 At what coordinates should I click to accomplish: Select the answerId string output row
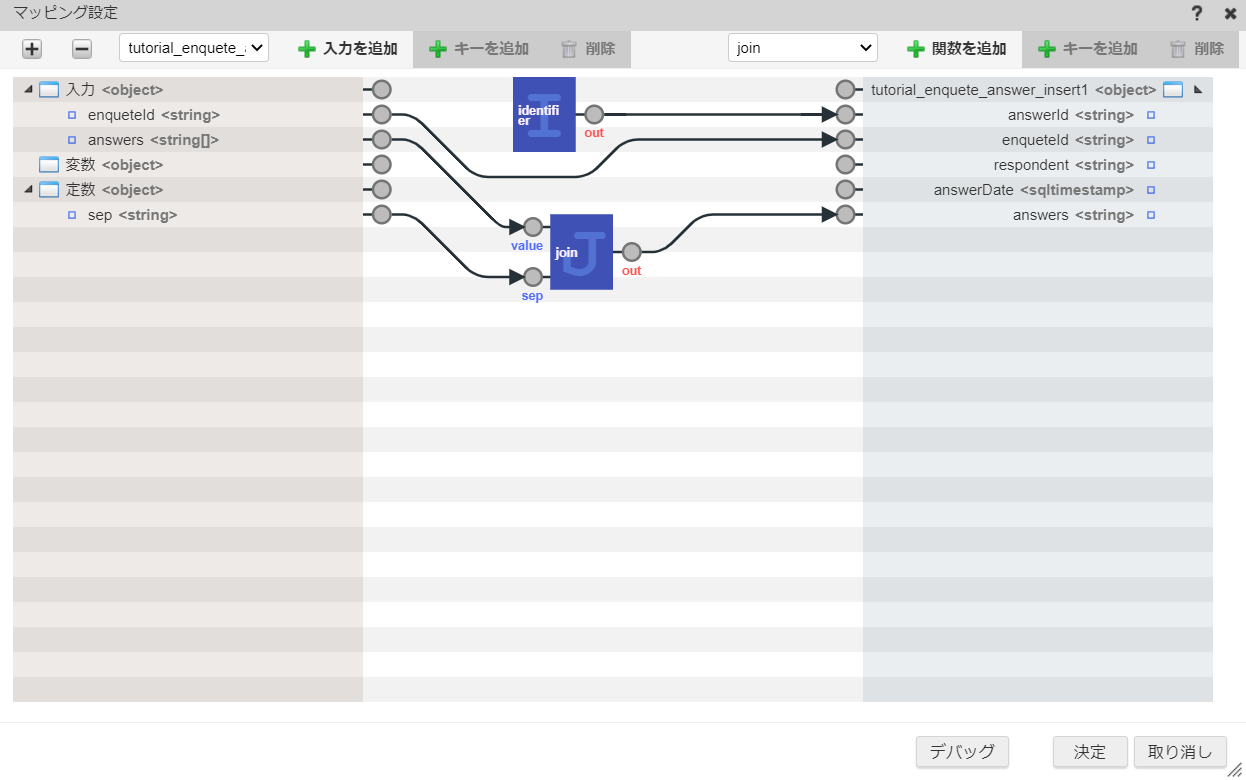point(1038,115)
